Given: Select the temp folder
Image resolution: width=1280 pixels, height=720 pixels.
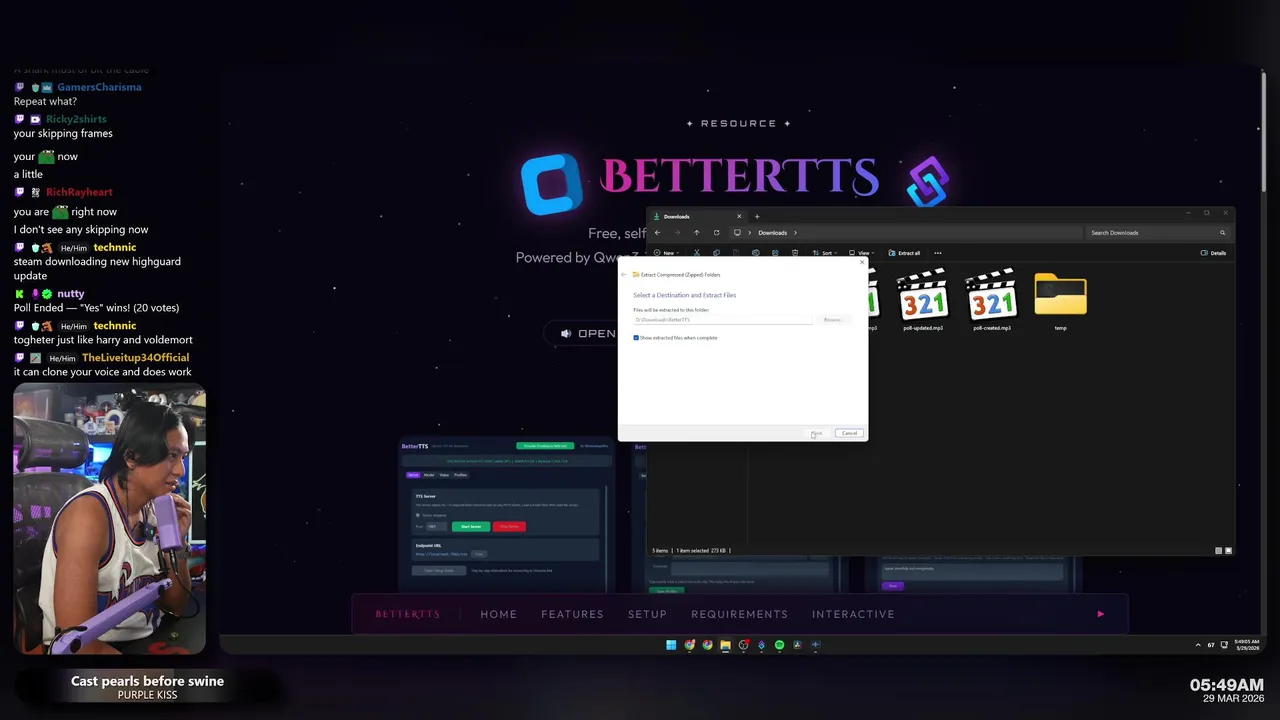Looking at the screenshot, I should click(x=1060, y=300).
